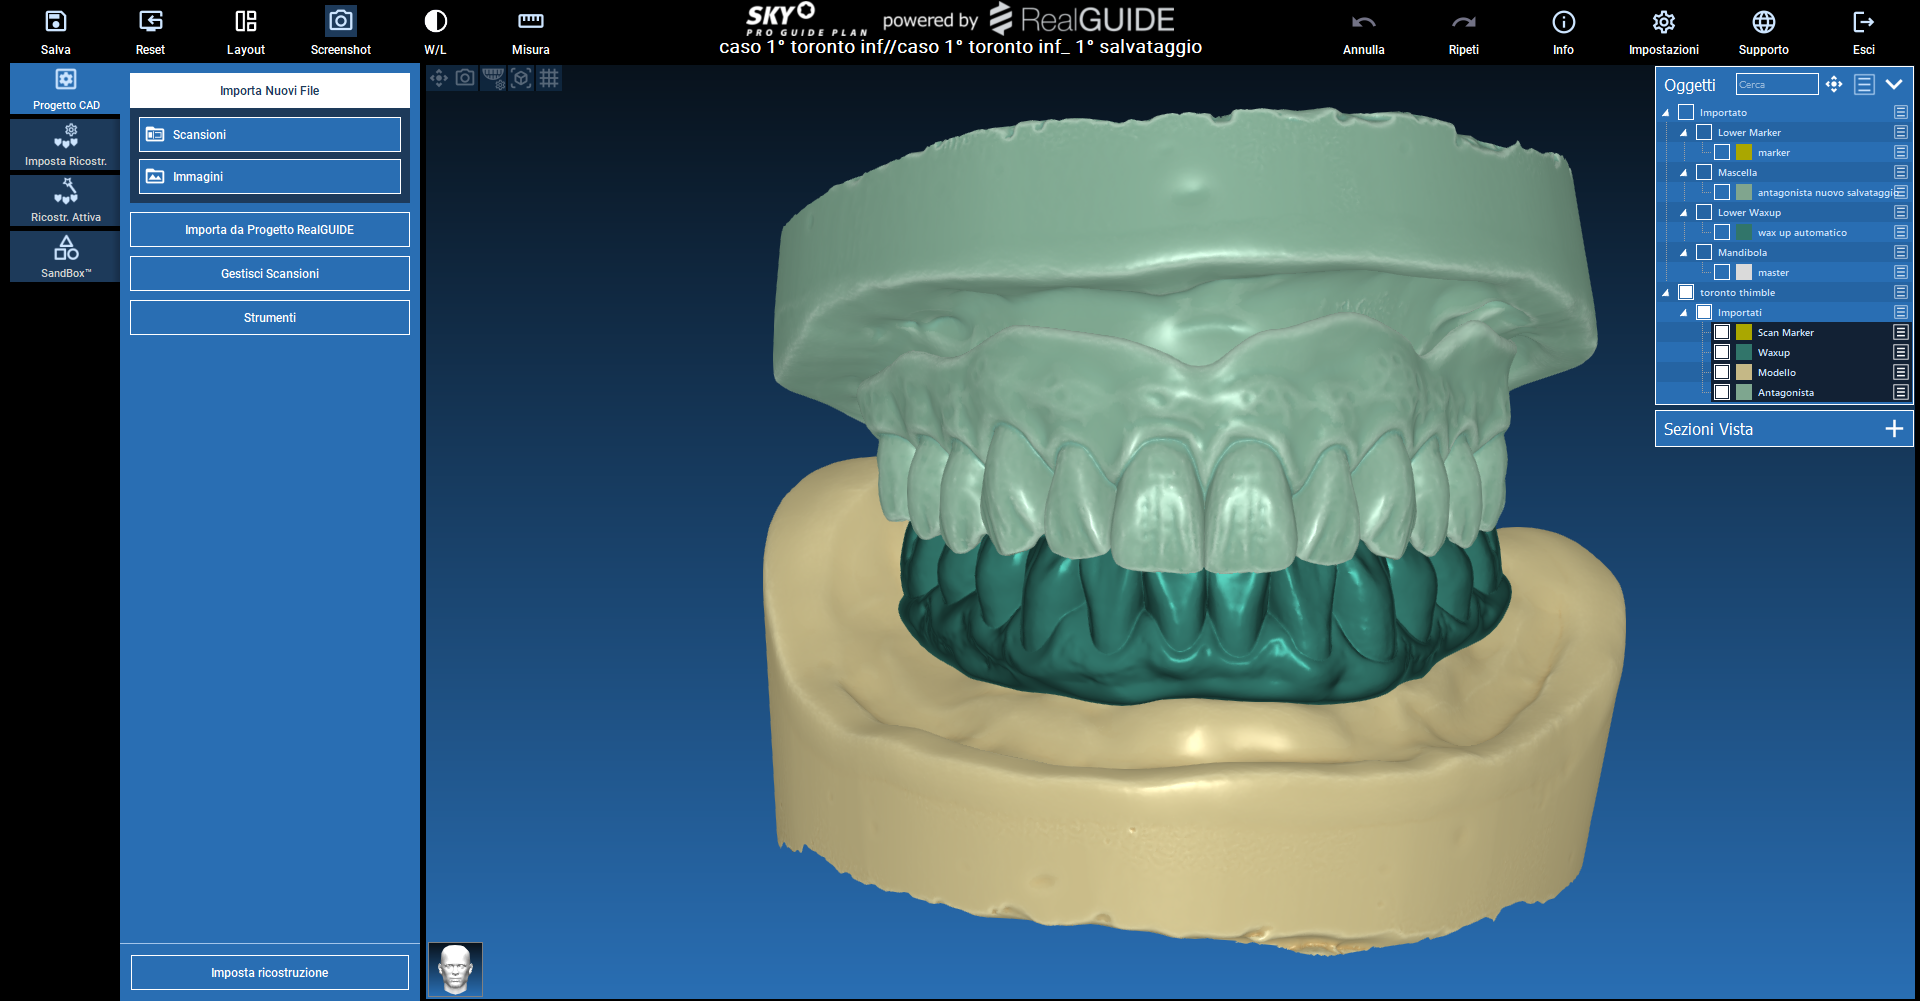Toggle the grid icon in viewport toolbar
The height and width of the screenshot is (1001, 1920).
(x=549, y=78)
